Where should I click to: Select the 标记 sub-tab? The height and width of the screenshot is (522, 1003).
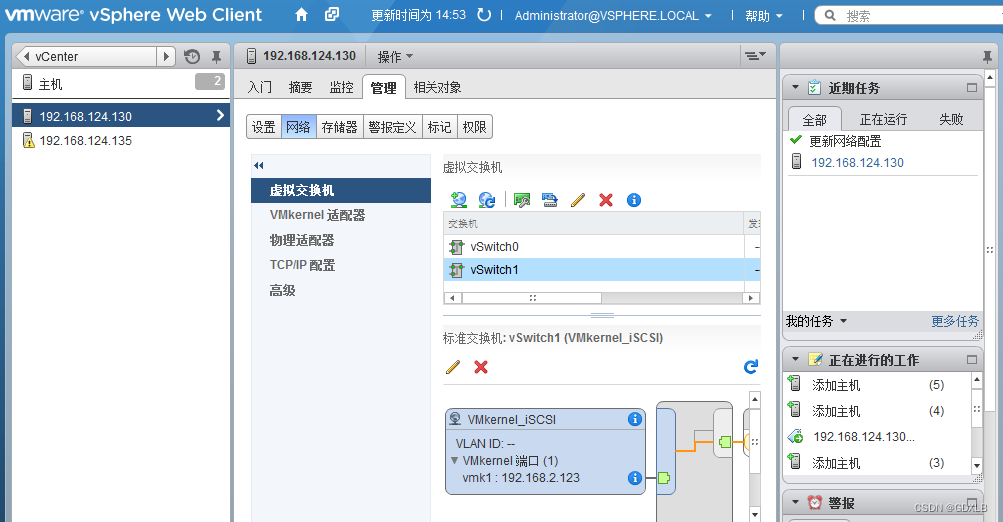tap(439, 127)
